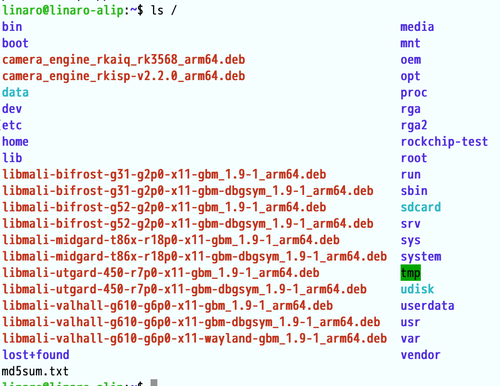Select the md5sum.txt file name
The image size is (500, 386).
(35, 371)
